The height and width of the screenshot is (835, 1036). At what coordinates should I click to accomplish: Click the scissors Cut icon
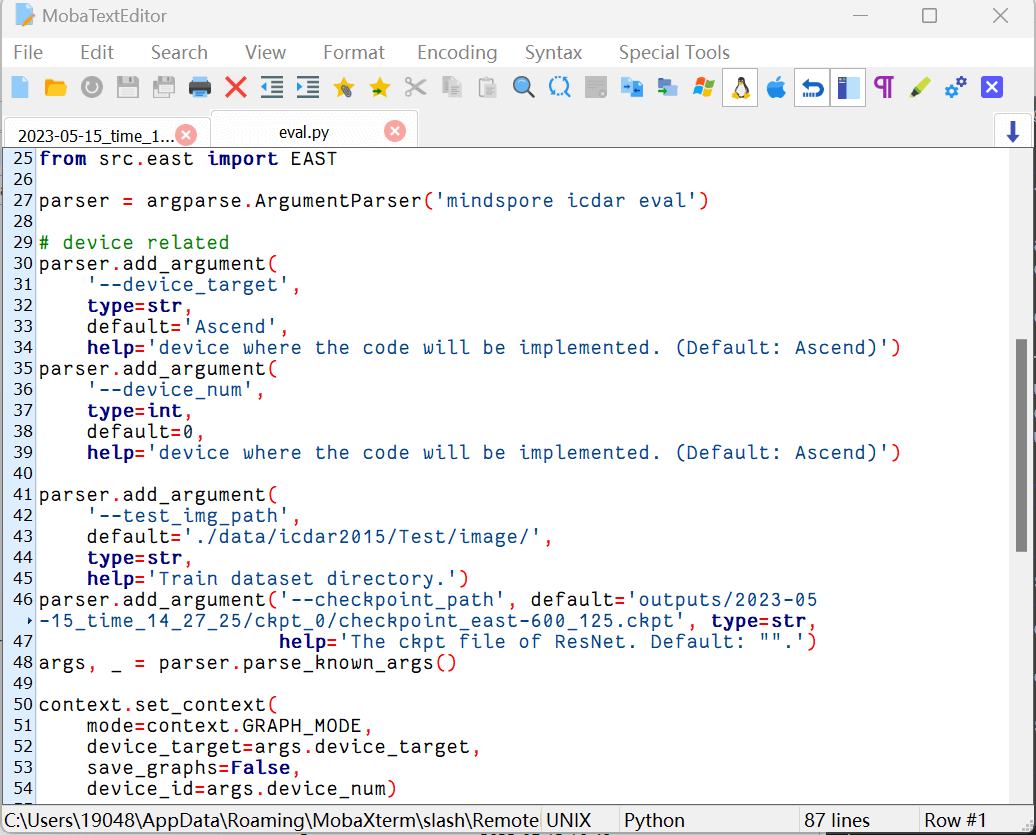(416, 87)
